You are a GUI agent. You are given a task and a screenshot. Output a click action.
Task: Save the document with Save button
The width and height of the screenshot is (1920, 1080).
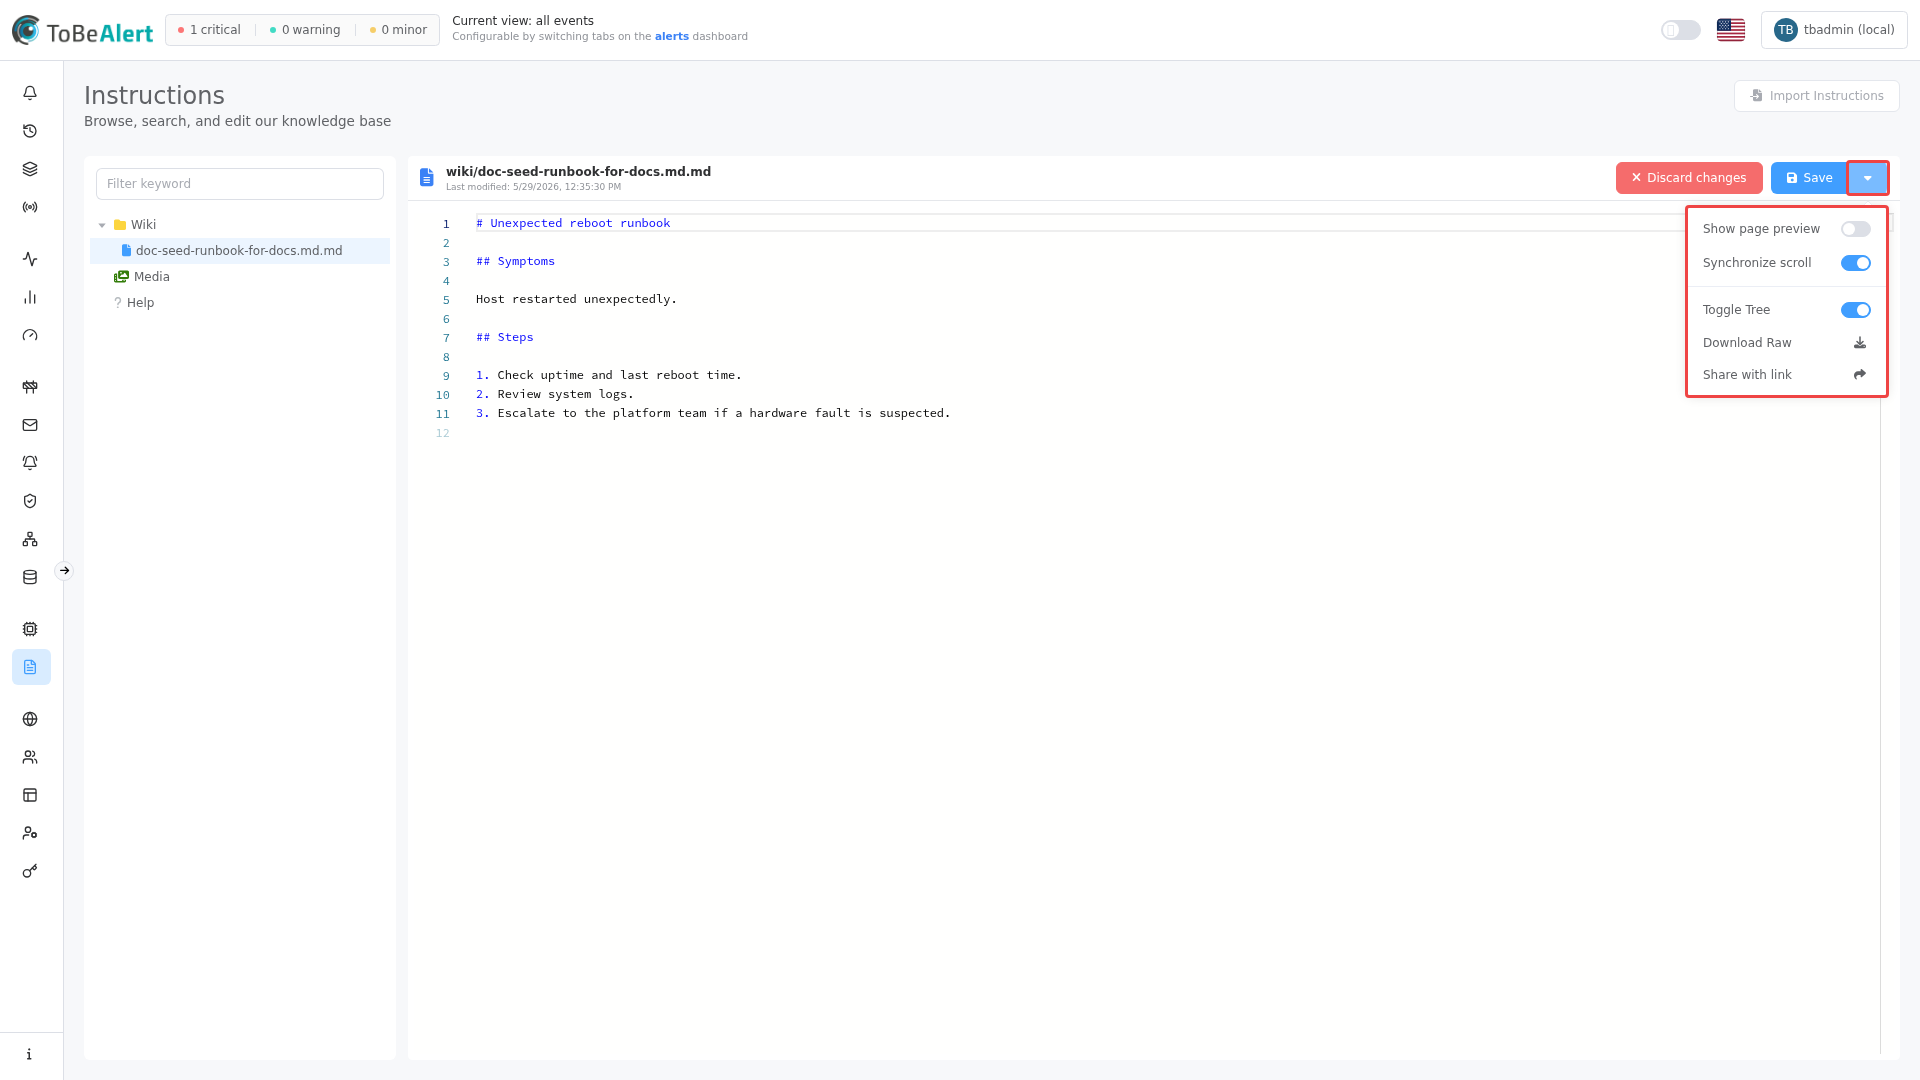1809,178
